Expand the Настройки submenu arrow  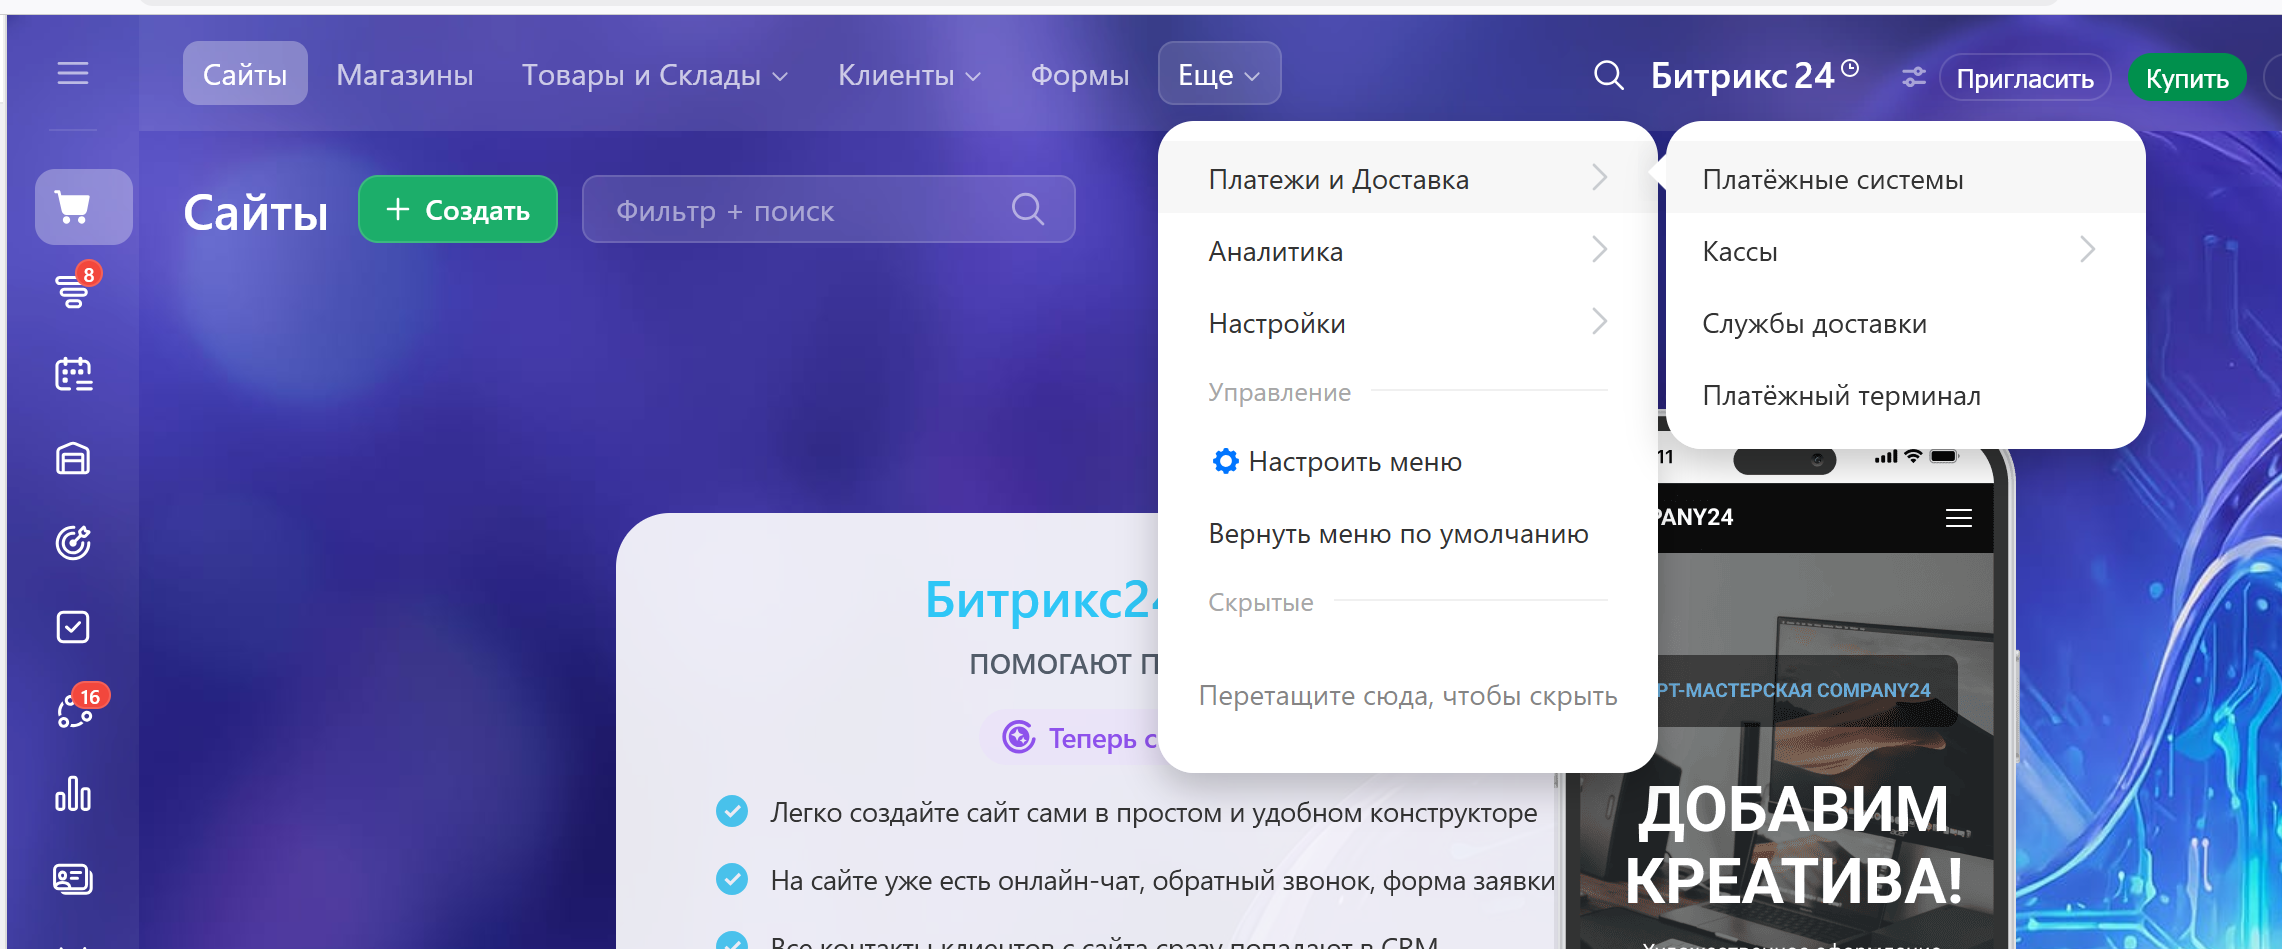(1600, 322)
